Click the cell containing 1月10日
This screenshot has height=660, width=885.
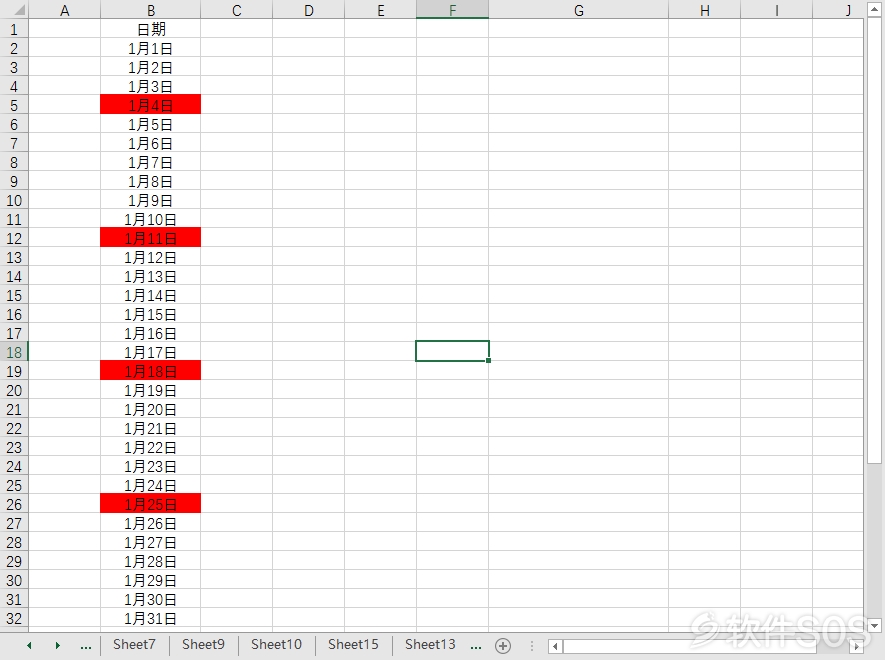coord(151,219)
